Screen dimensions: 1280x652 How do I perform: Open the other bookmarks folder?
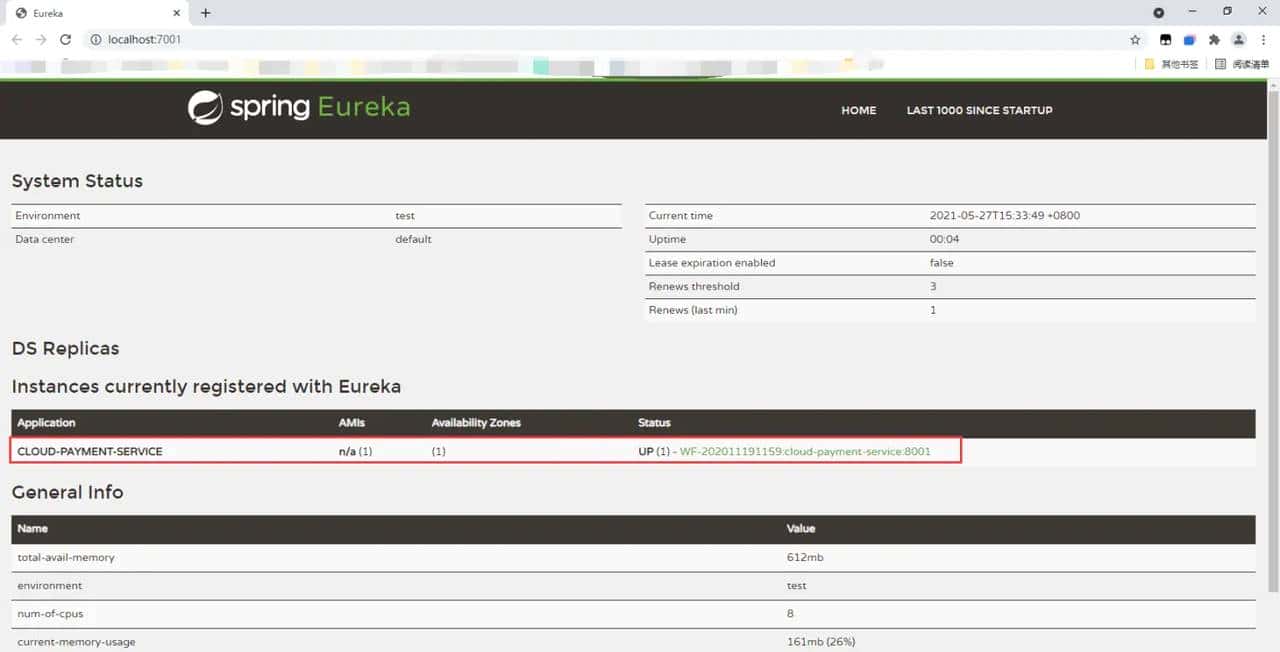tap(1172, 64)
